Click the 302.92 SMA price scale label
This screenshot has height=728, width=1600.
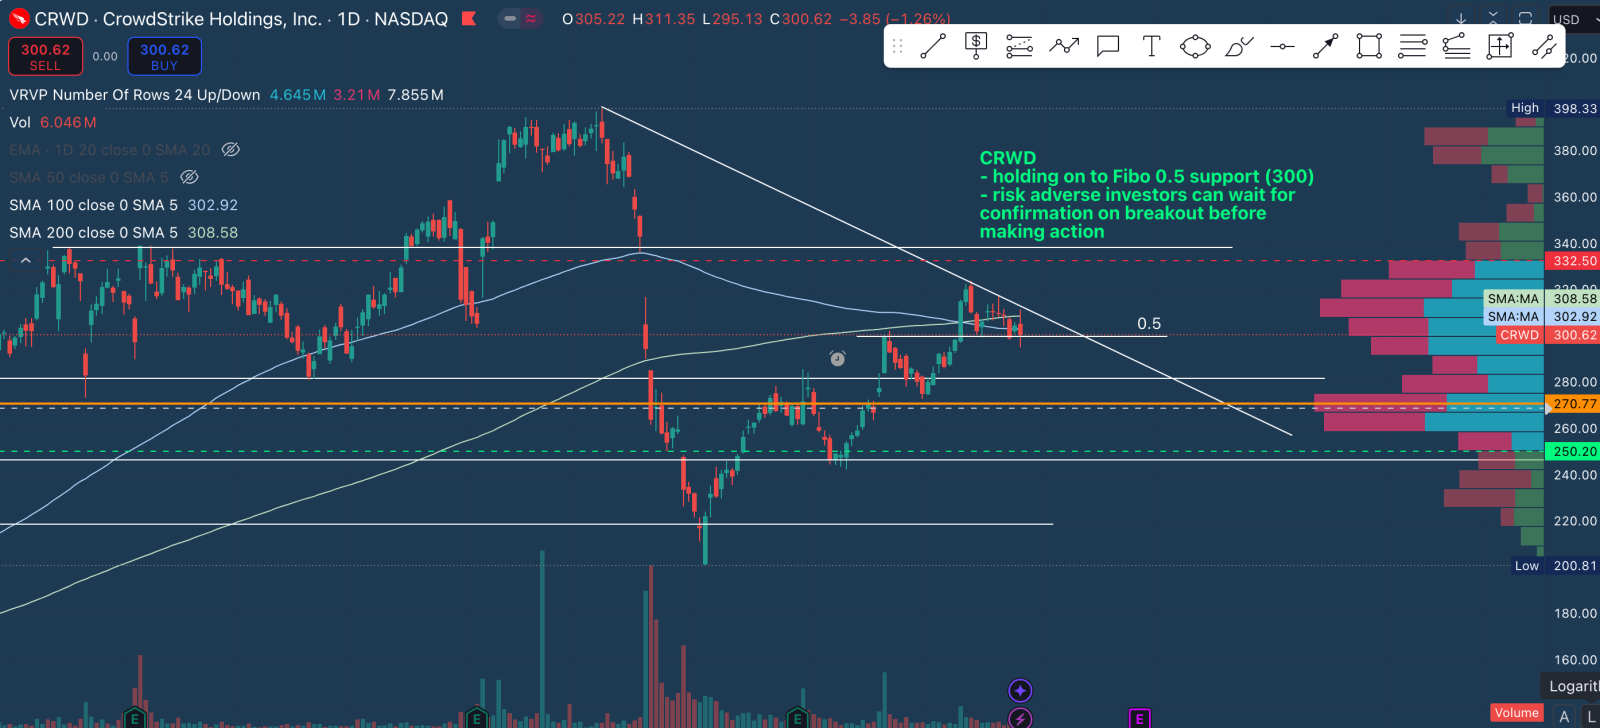1574,316
